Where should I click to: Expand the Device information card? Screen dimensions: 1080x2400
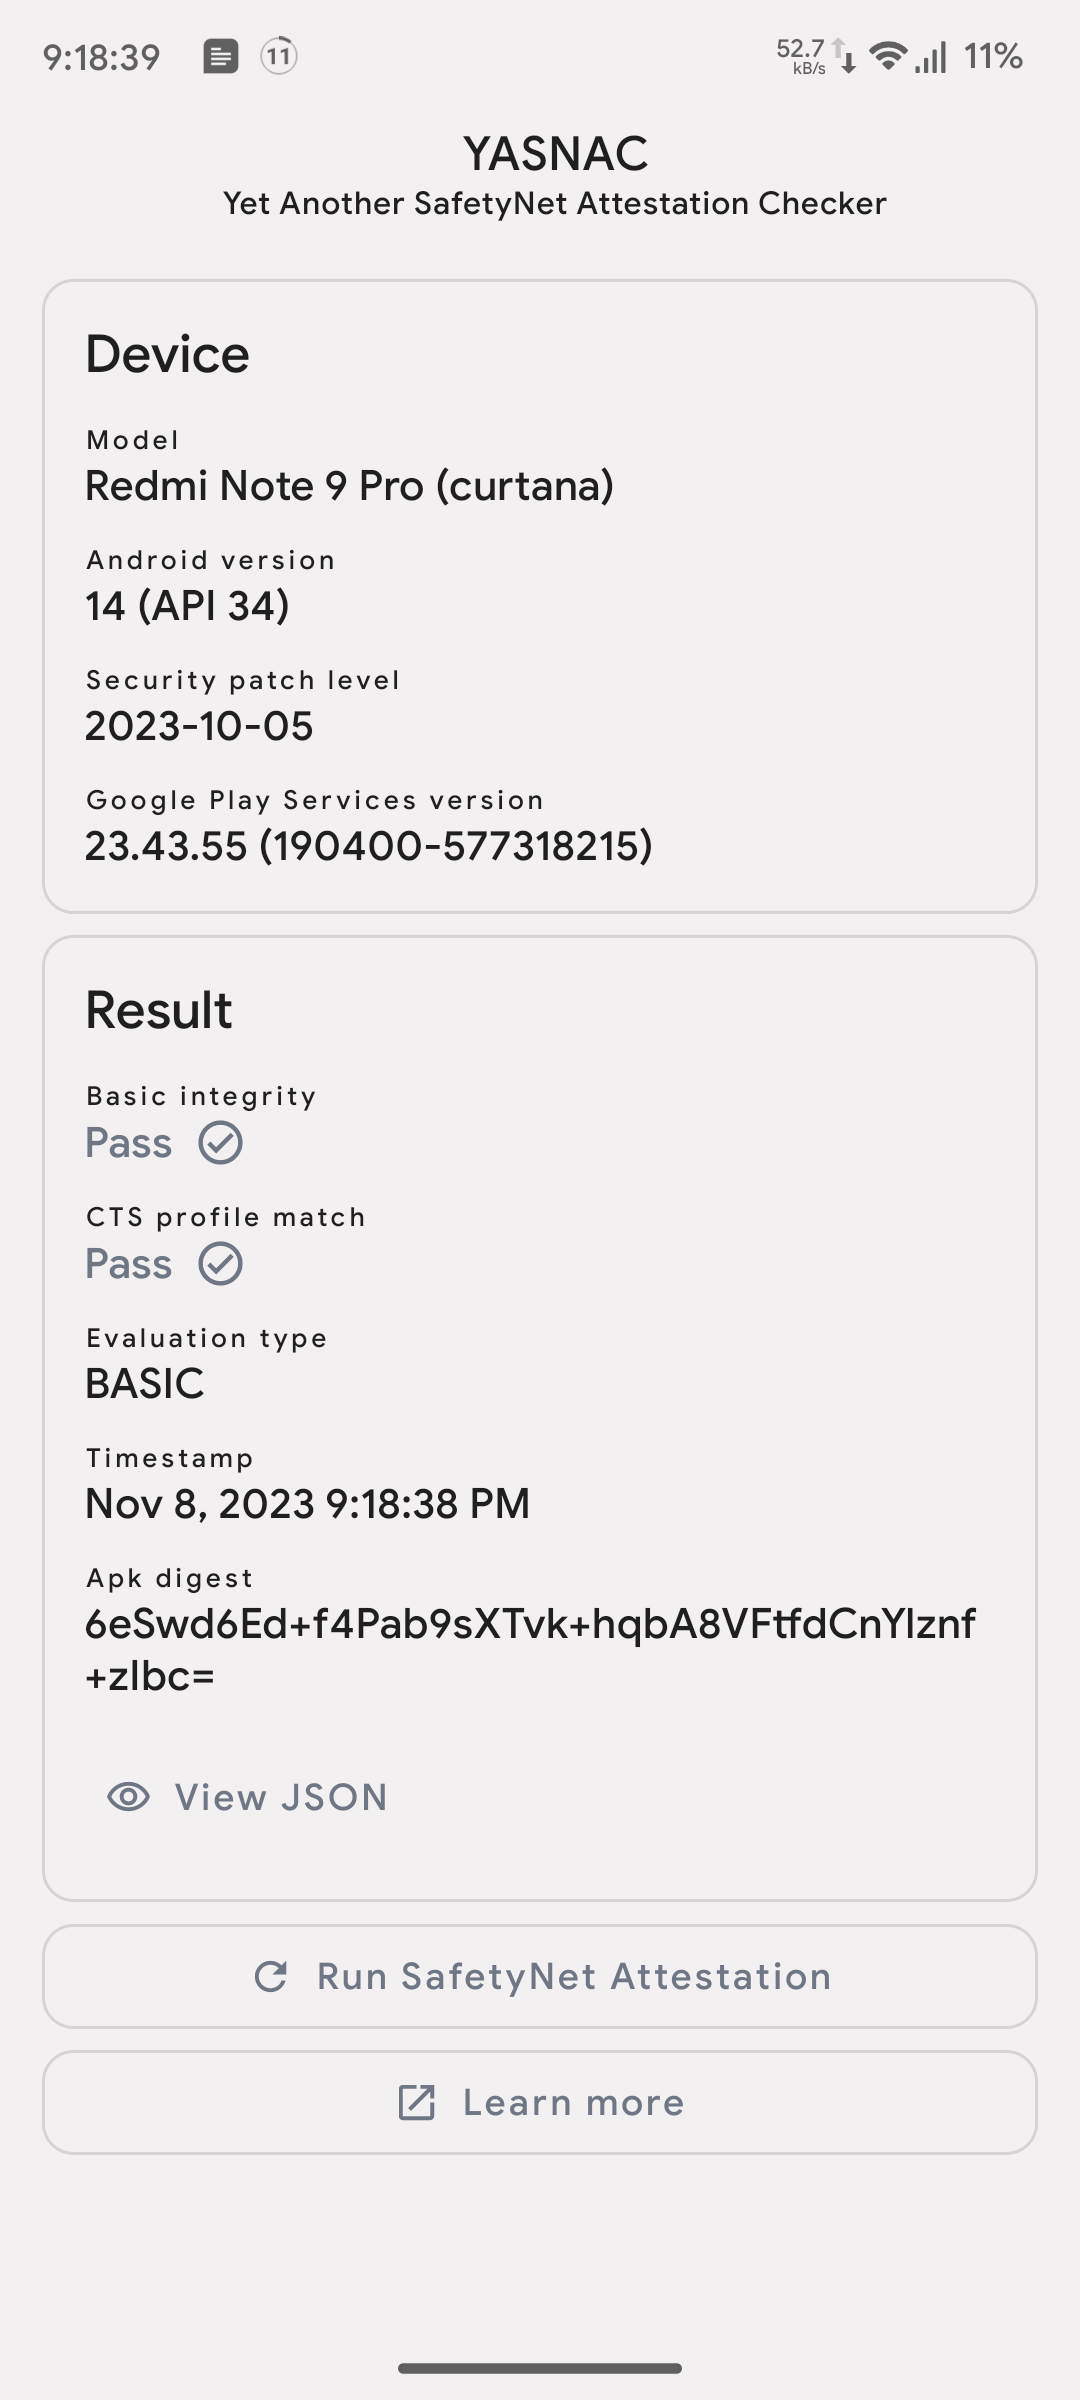pos(540,595)
